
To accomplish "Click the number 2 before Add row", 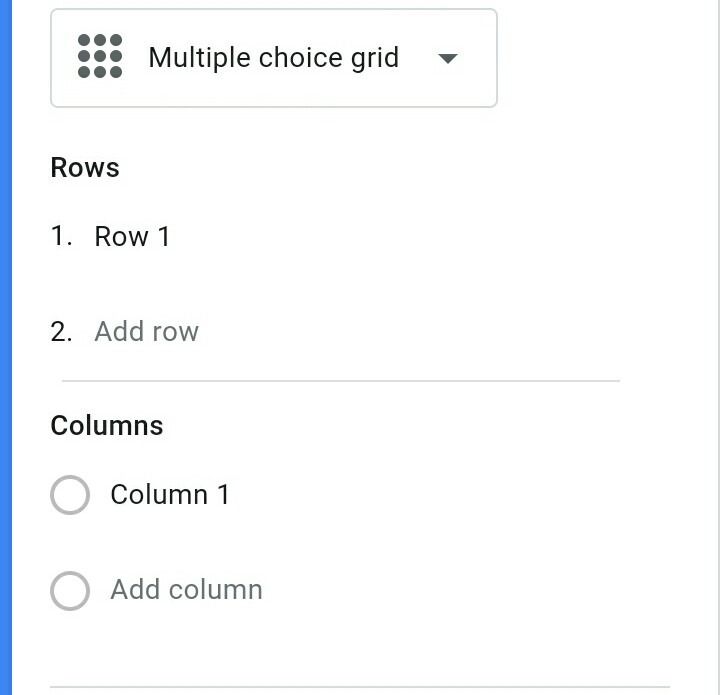I will pyautogui.click(x=61, y=332).
